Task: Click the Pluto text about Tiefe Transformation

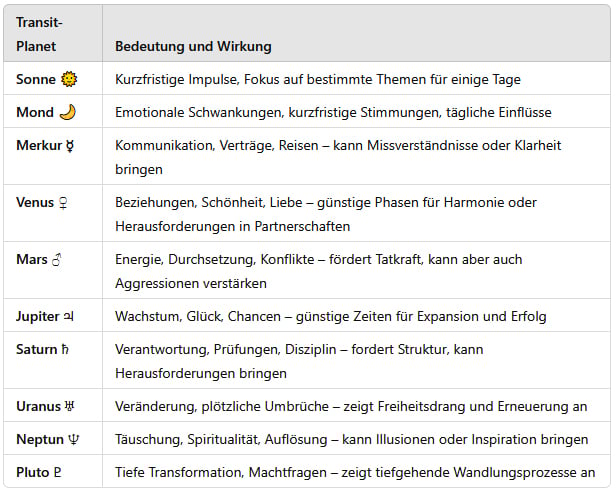Action: [355, 472]
